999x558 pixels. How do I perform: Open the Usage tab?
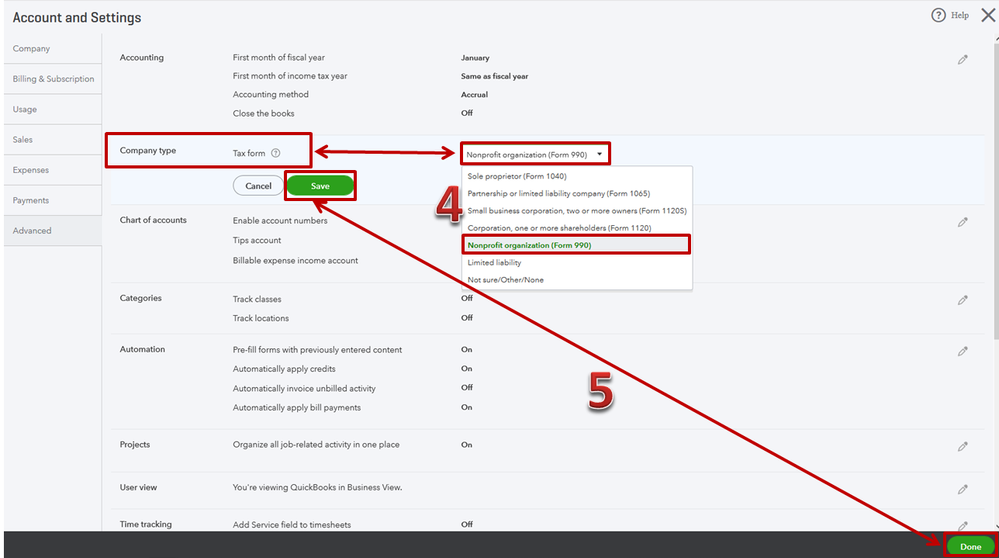[x=52, y=109]
